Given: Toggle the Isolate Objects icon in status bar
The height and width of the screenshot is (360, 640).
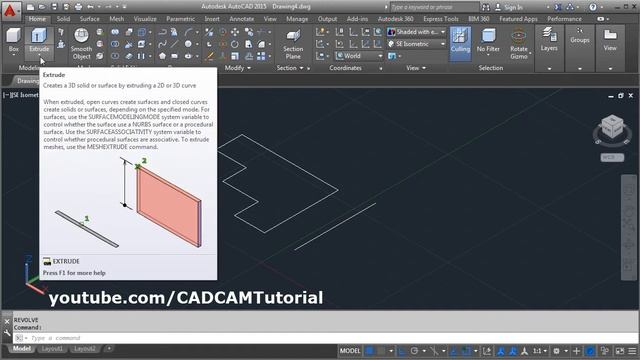Looking at the screenshot, I should tap(605, 351).
